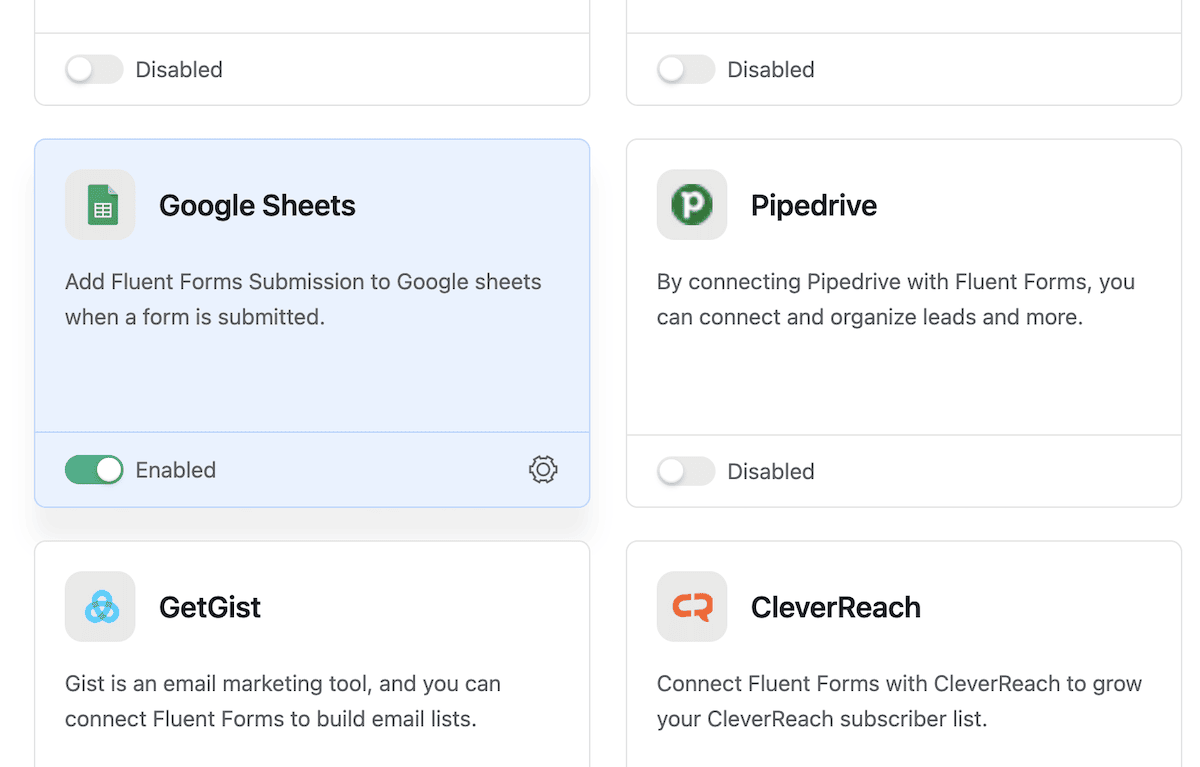The height and width of the screenshot is (767, 1200).
Task: Click CleverReach subscriber list description
Action: (900, 702)
